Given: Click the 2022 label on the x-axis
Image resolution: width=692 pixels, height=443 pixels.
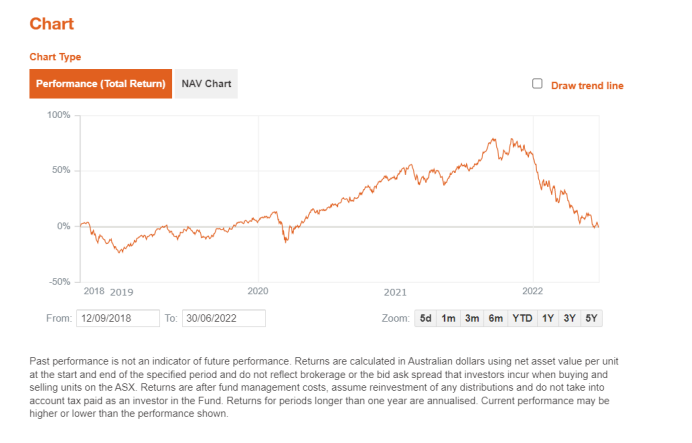Looking at the screenshot, I should pos(533,291).
